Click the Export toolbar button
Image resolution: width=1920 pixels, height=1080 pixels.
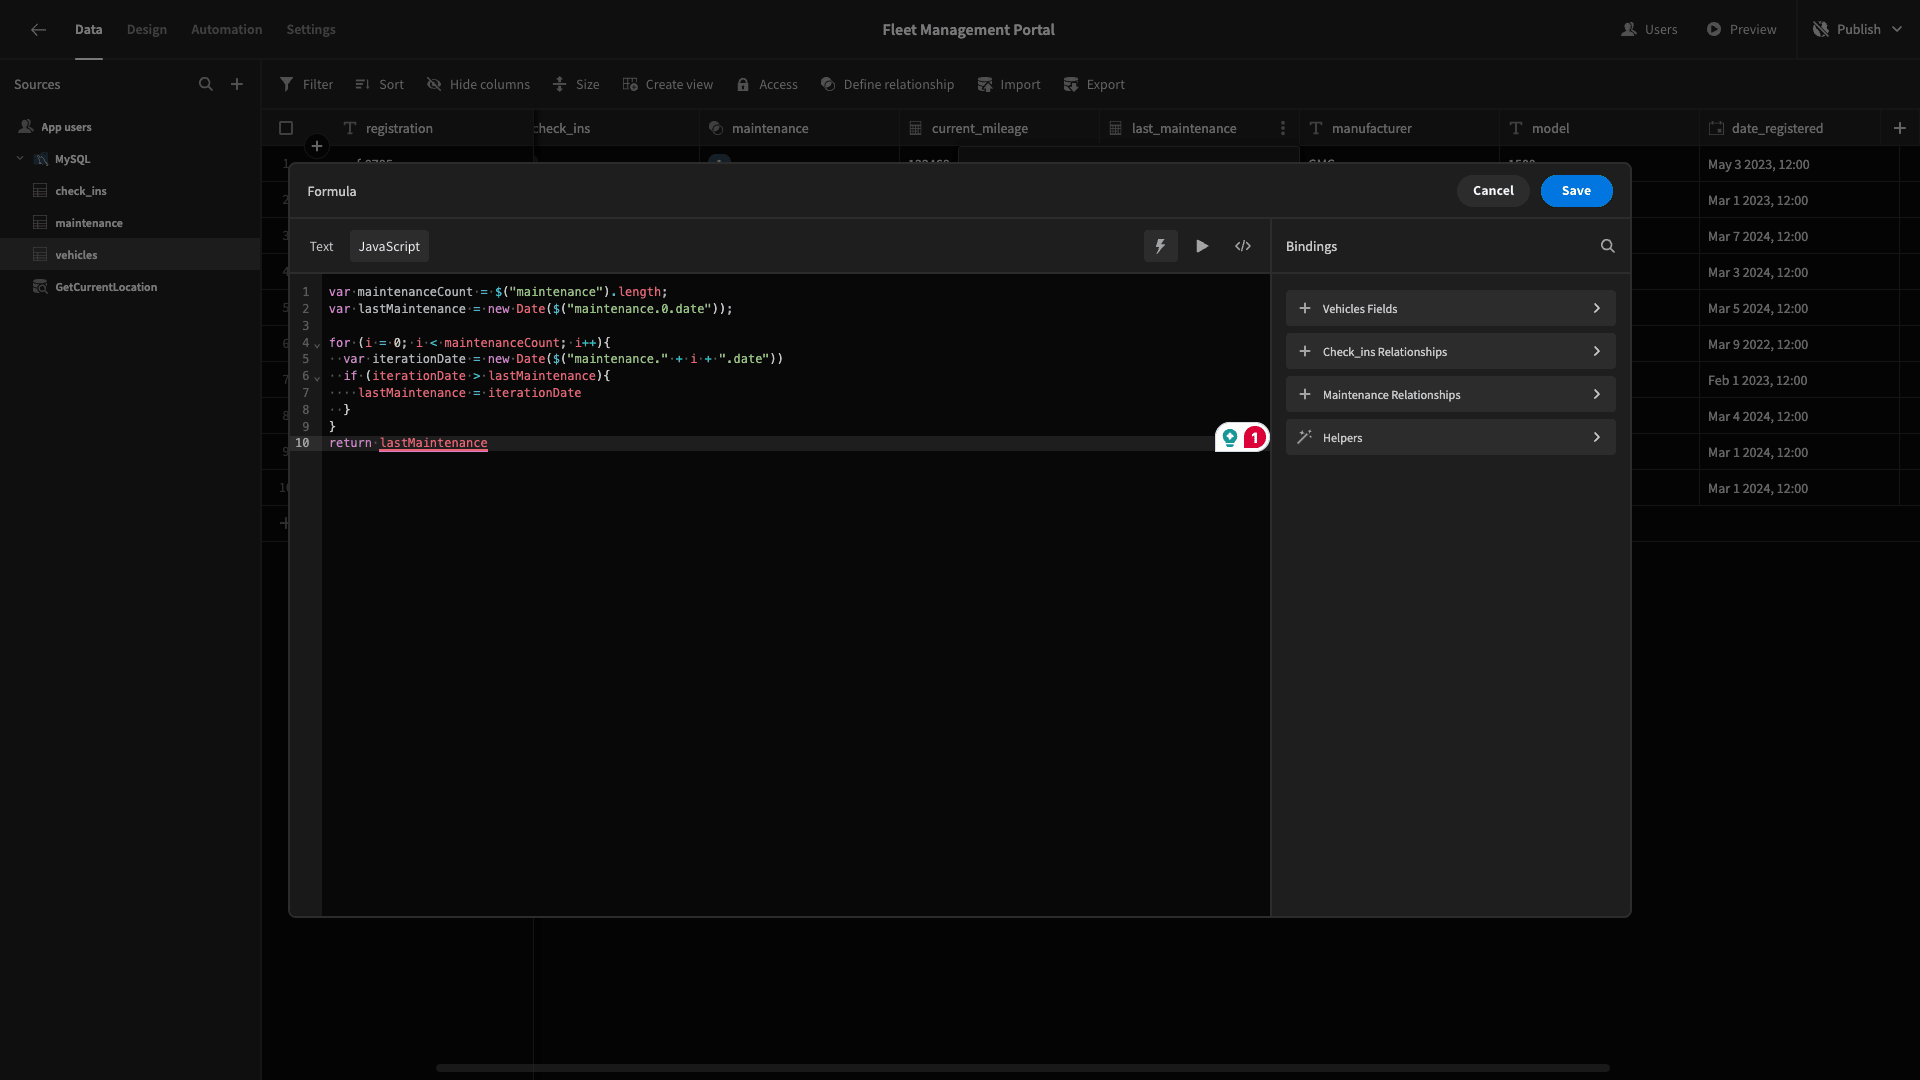(x=1094, y=85)
